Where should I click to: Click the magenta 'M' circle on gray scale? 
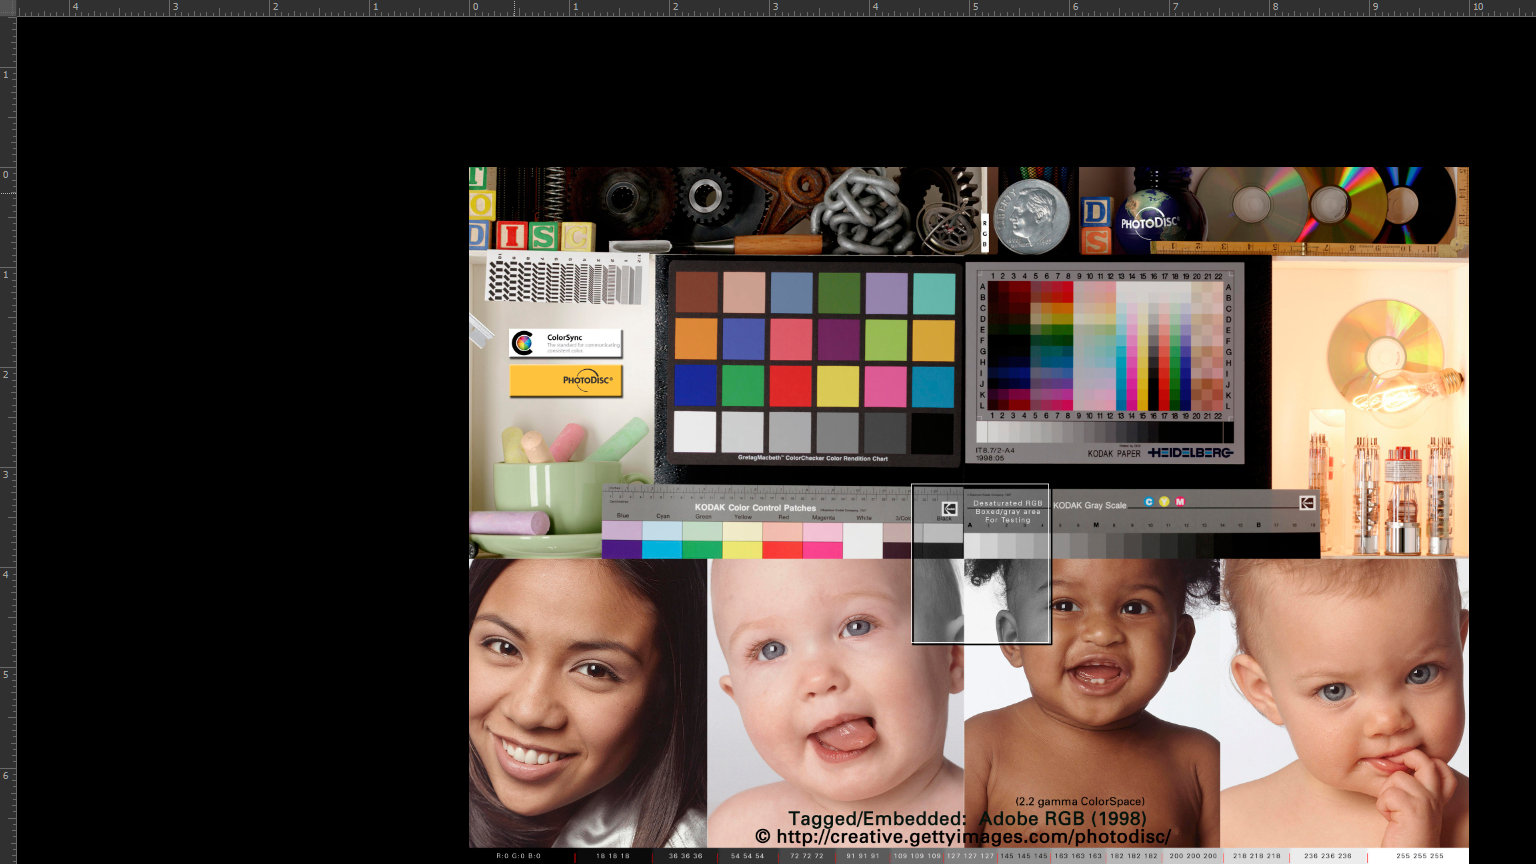1180,502
